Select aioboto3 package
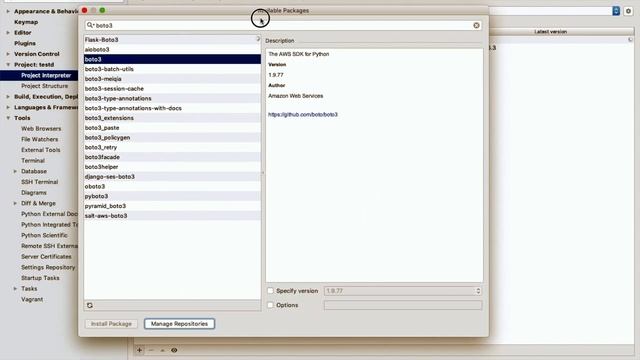Viewport: 640px width, 360px height. [x=172, y=49]
